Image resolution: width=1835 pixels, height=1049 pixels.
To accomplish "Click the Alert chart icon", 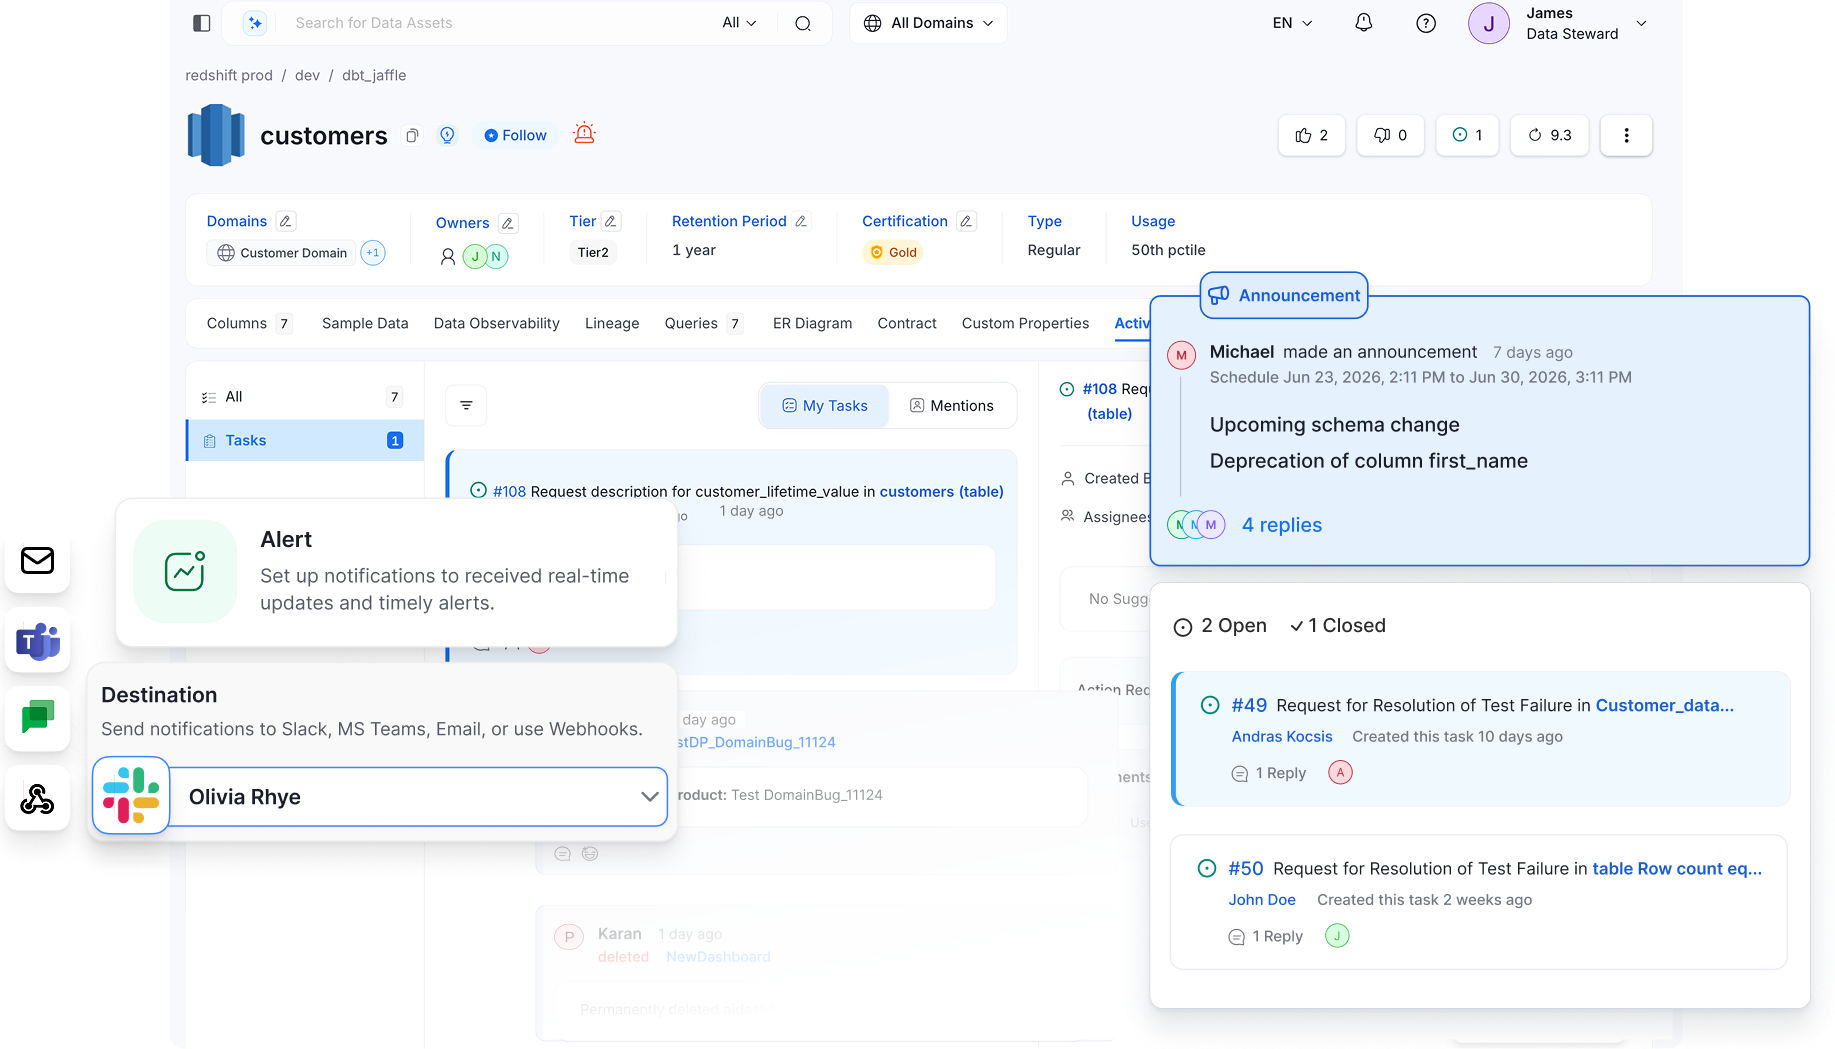I will coord(185,571).
